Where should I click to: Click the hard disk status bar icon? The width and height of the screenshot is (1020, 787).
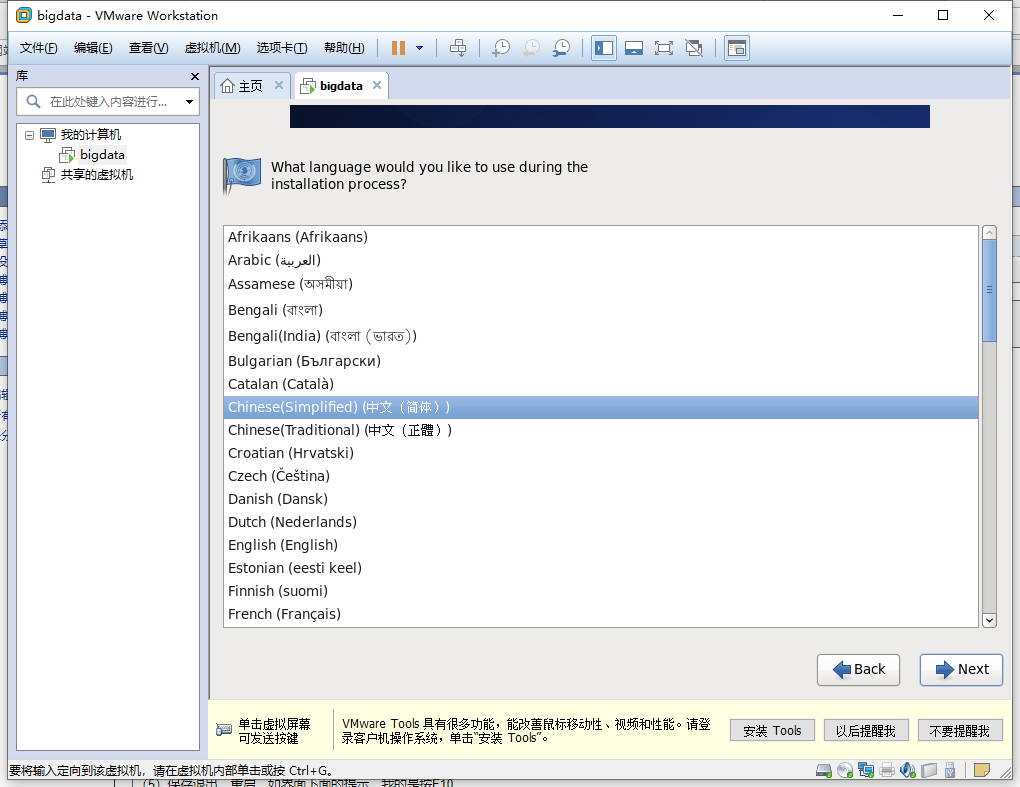coord(824,771)
